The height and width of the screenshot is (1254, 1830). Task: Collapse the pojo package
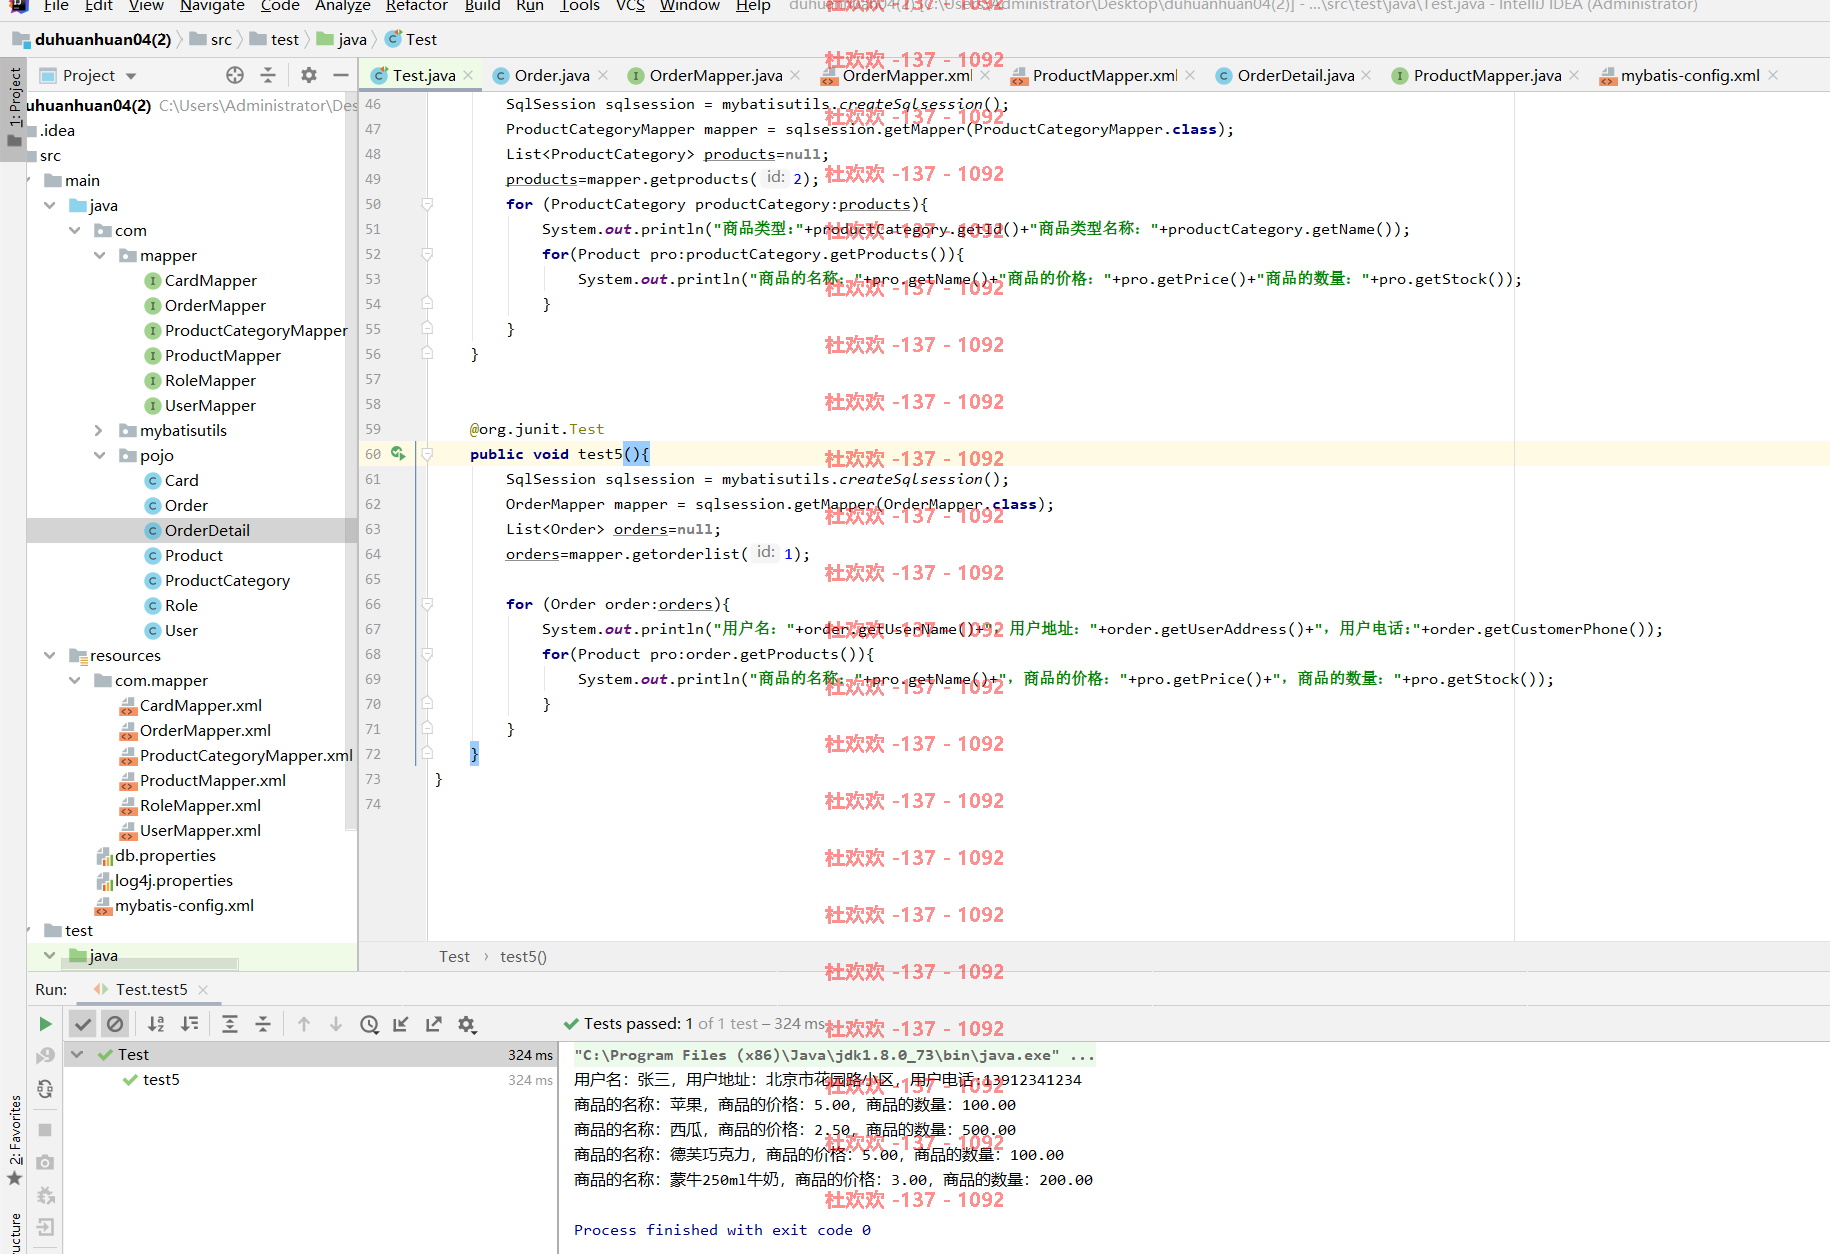99,455
